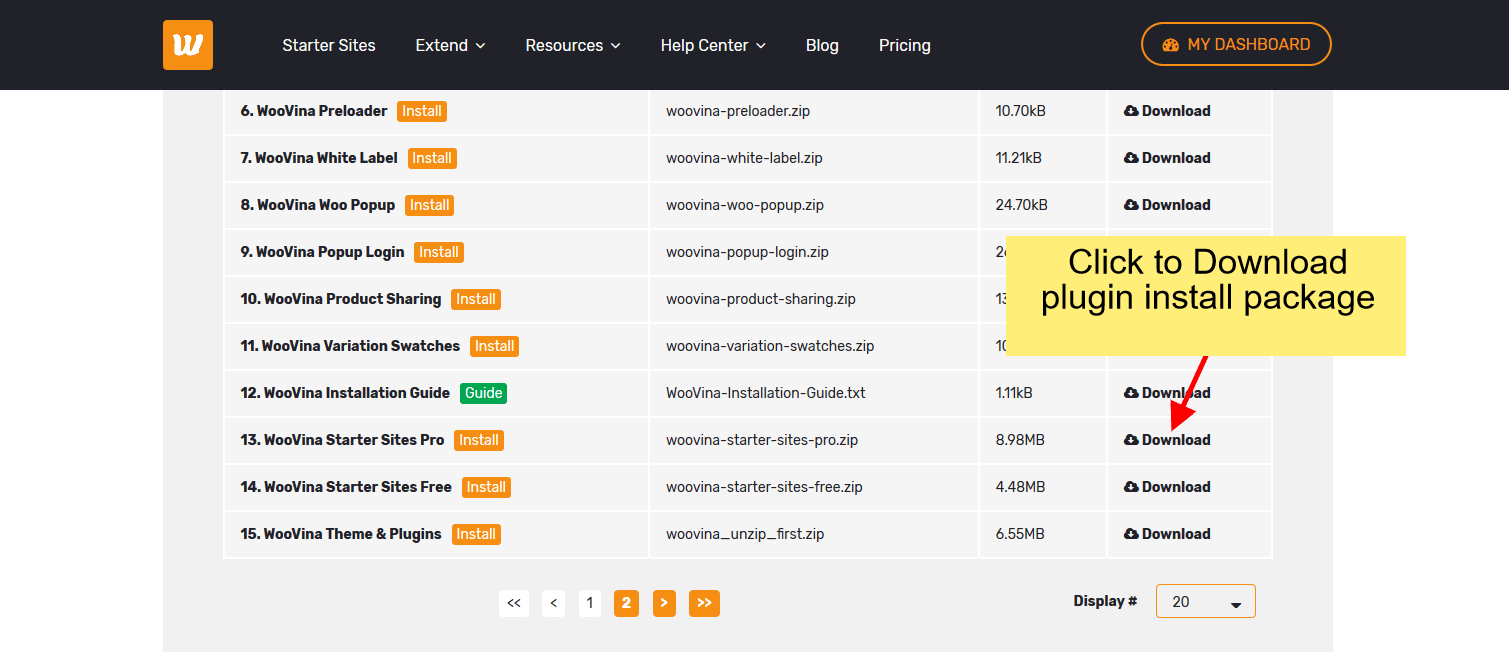Download woovina-woo-popup.zip
The image size is (1509, 652).
(x=1167, y=205)
